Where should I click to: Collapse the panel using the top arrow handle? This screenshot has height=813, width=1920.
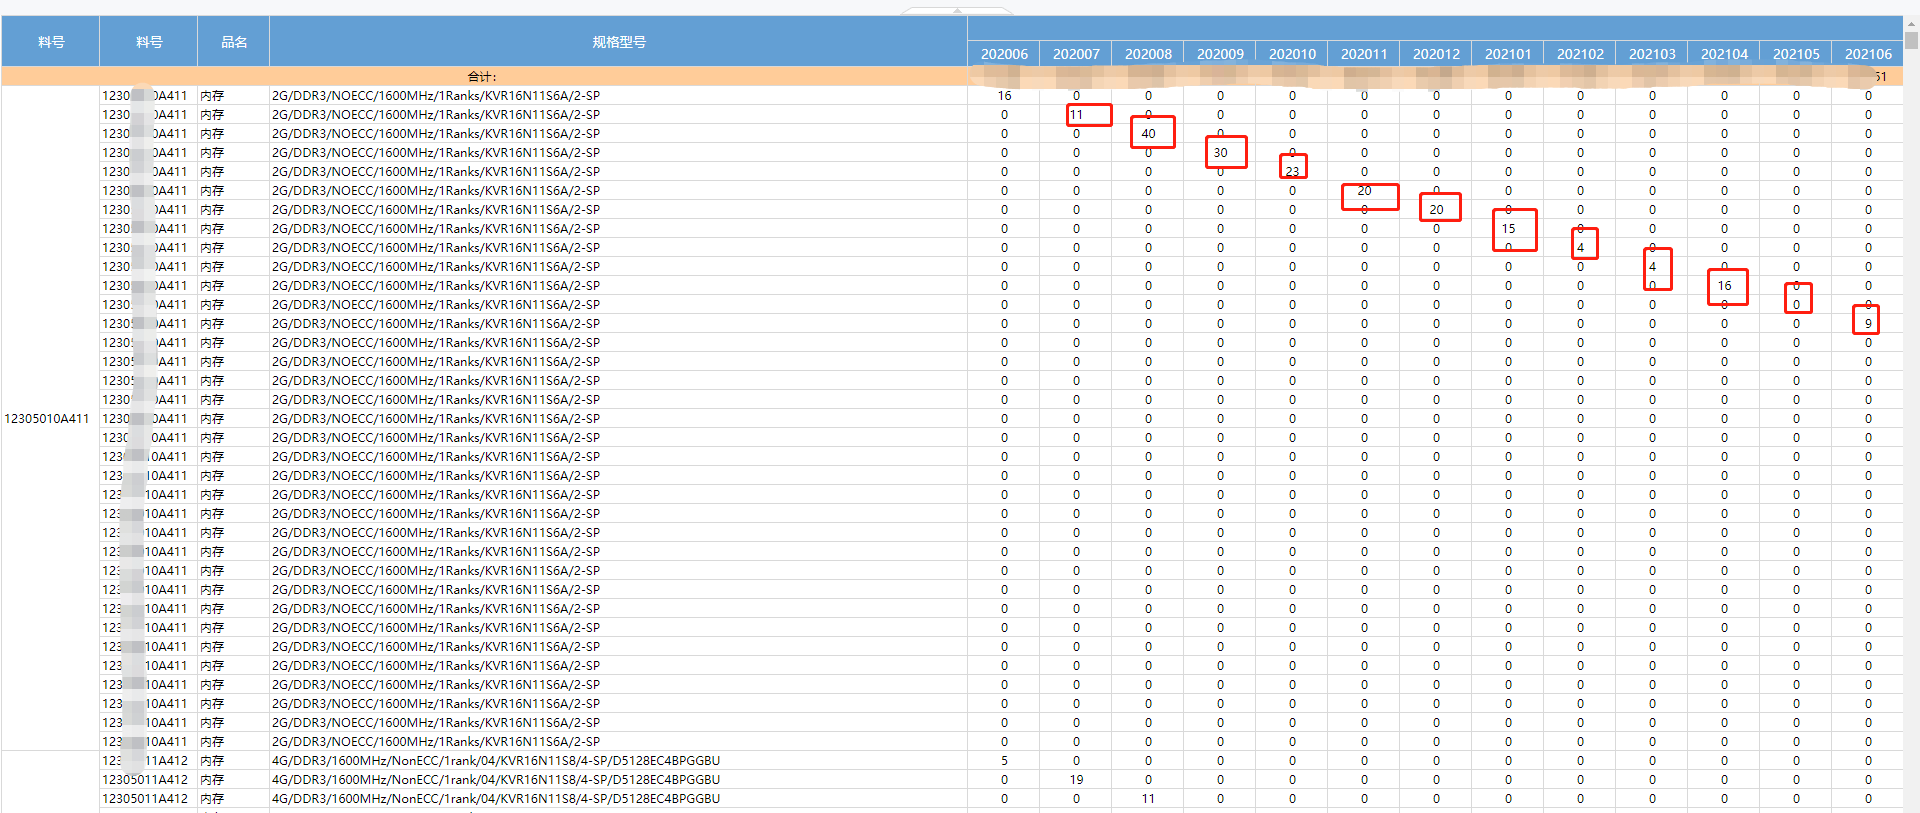(x=957, y=11)
